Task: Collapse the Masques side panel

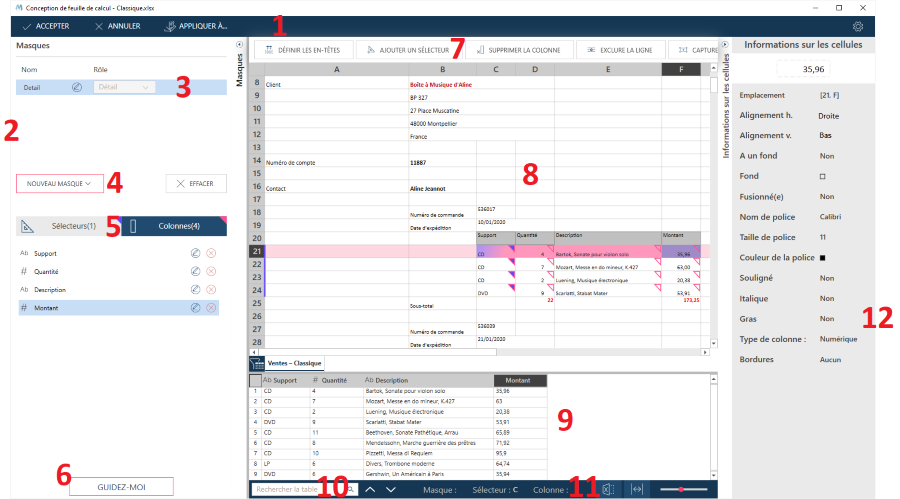Action: point(239,44)
